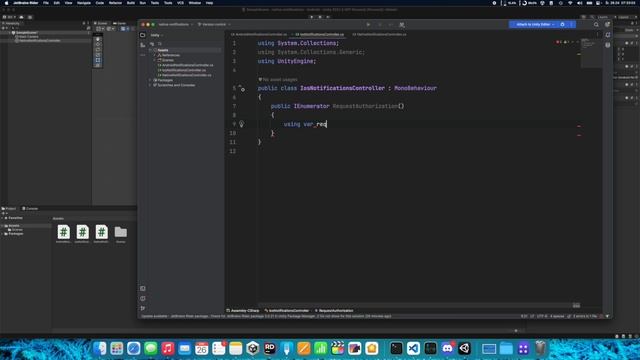
Task: Place cursor at end of line 9 code
Action: pyautogui.click(x=327, y=124)
